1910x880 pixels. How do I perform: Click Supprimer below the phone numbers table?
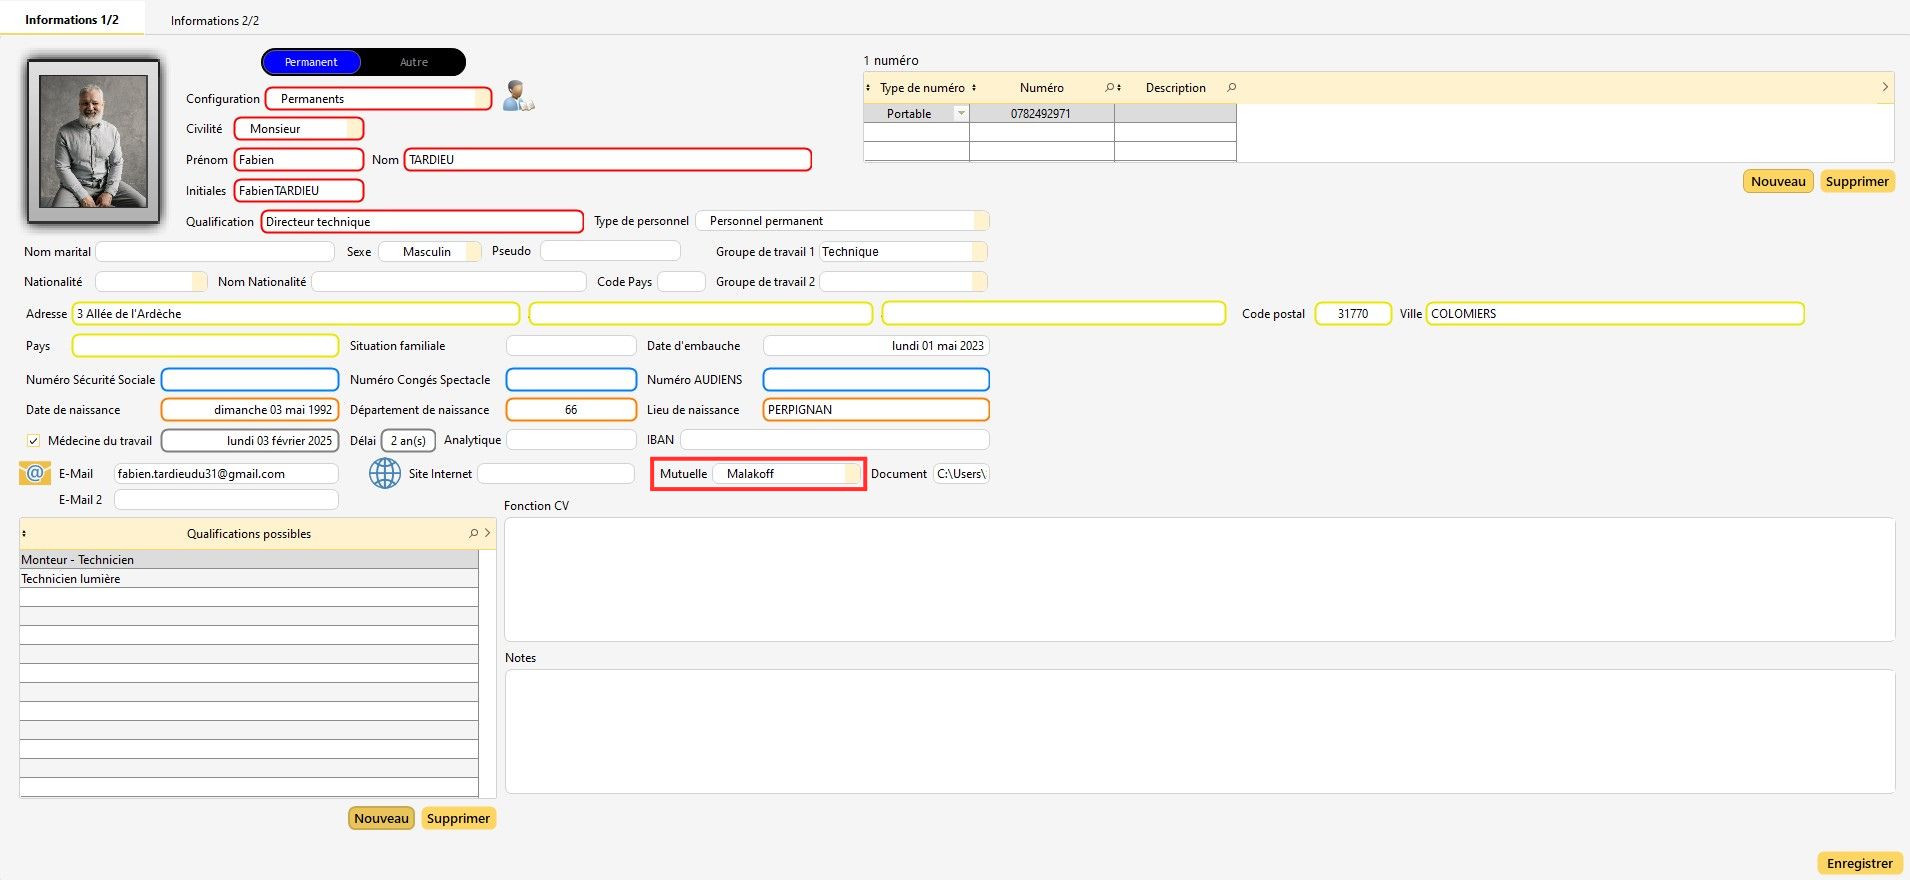tap(1856, 182)
